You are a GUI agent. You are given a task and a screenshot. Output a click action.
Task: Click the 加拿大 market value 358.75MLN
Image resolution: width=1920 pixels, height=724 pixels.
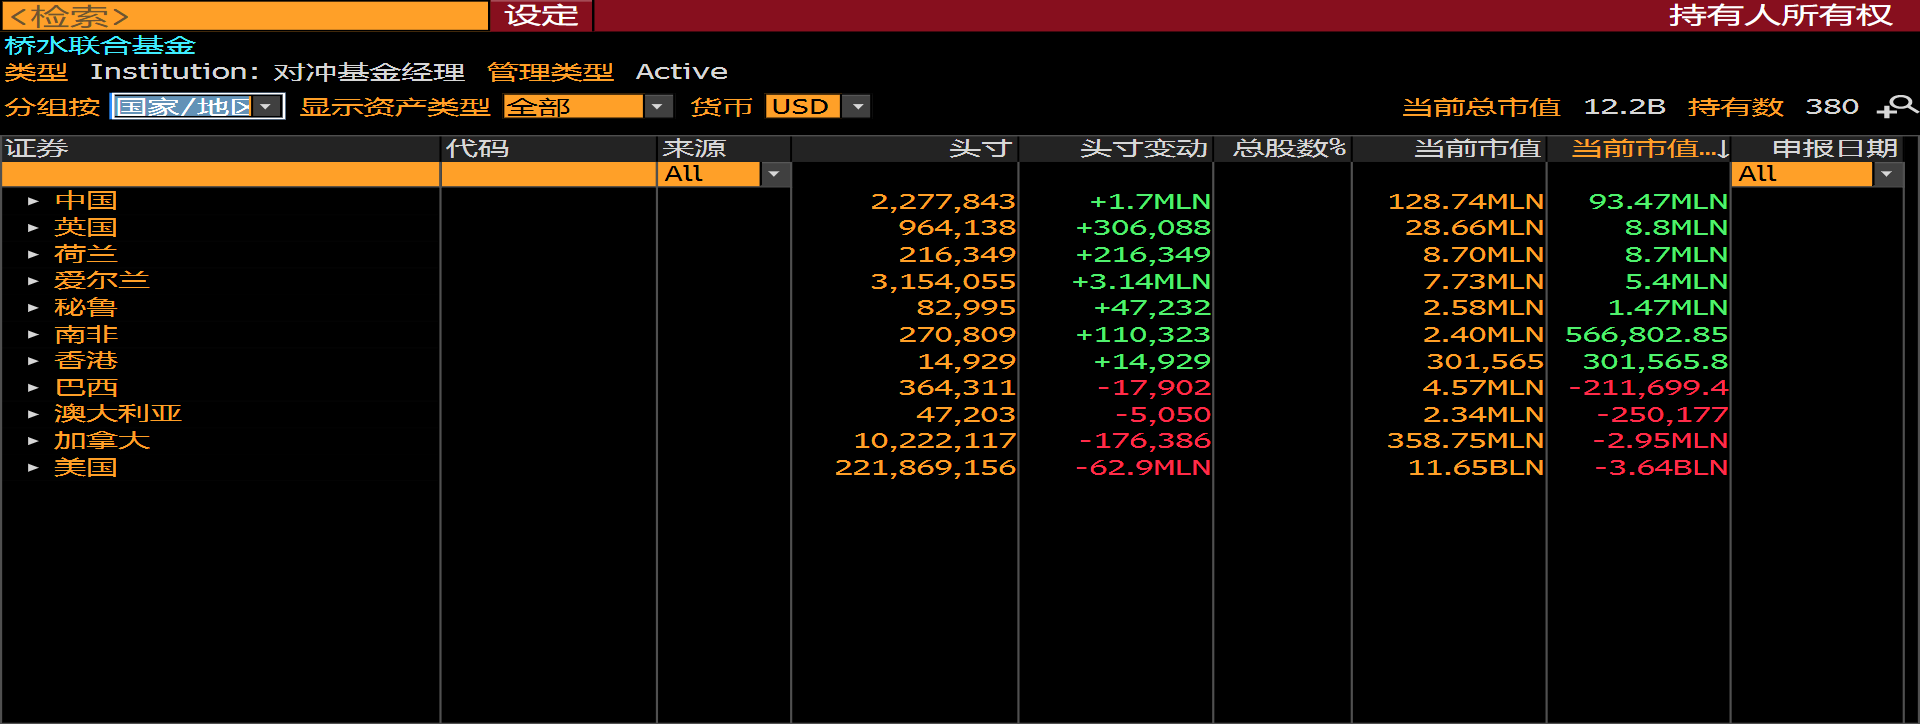(1466, 440)
